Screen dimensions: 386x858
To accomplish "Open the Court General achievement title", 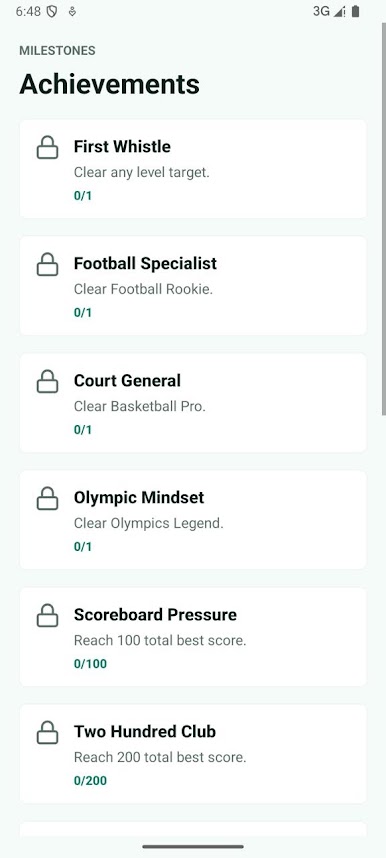I will coord(127,380).
